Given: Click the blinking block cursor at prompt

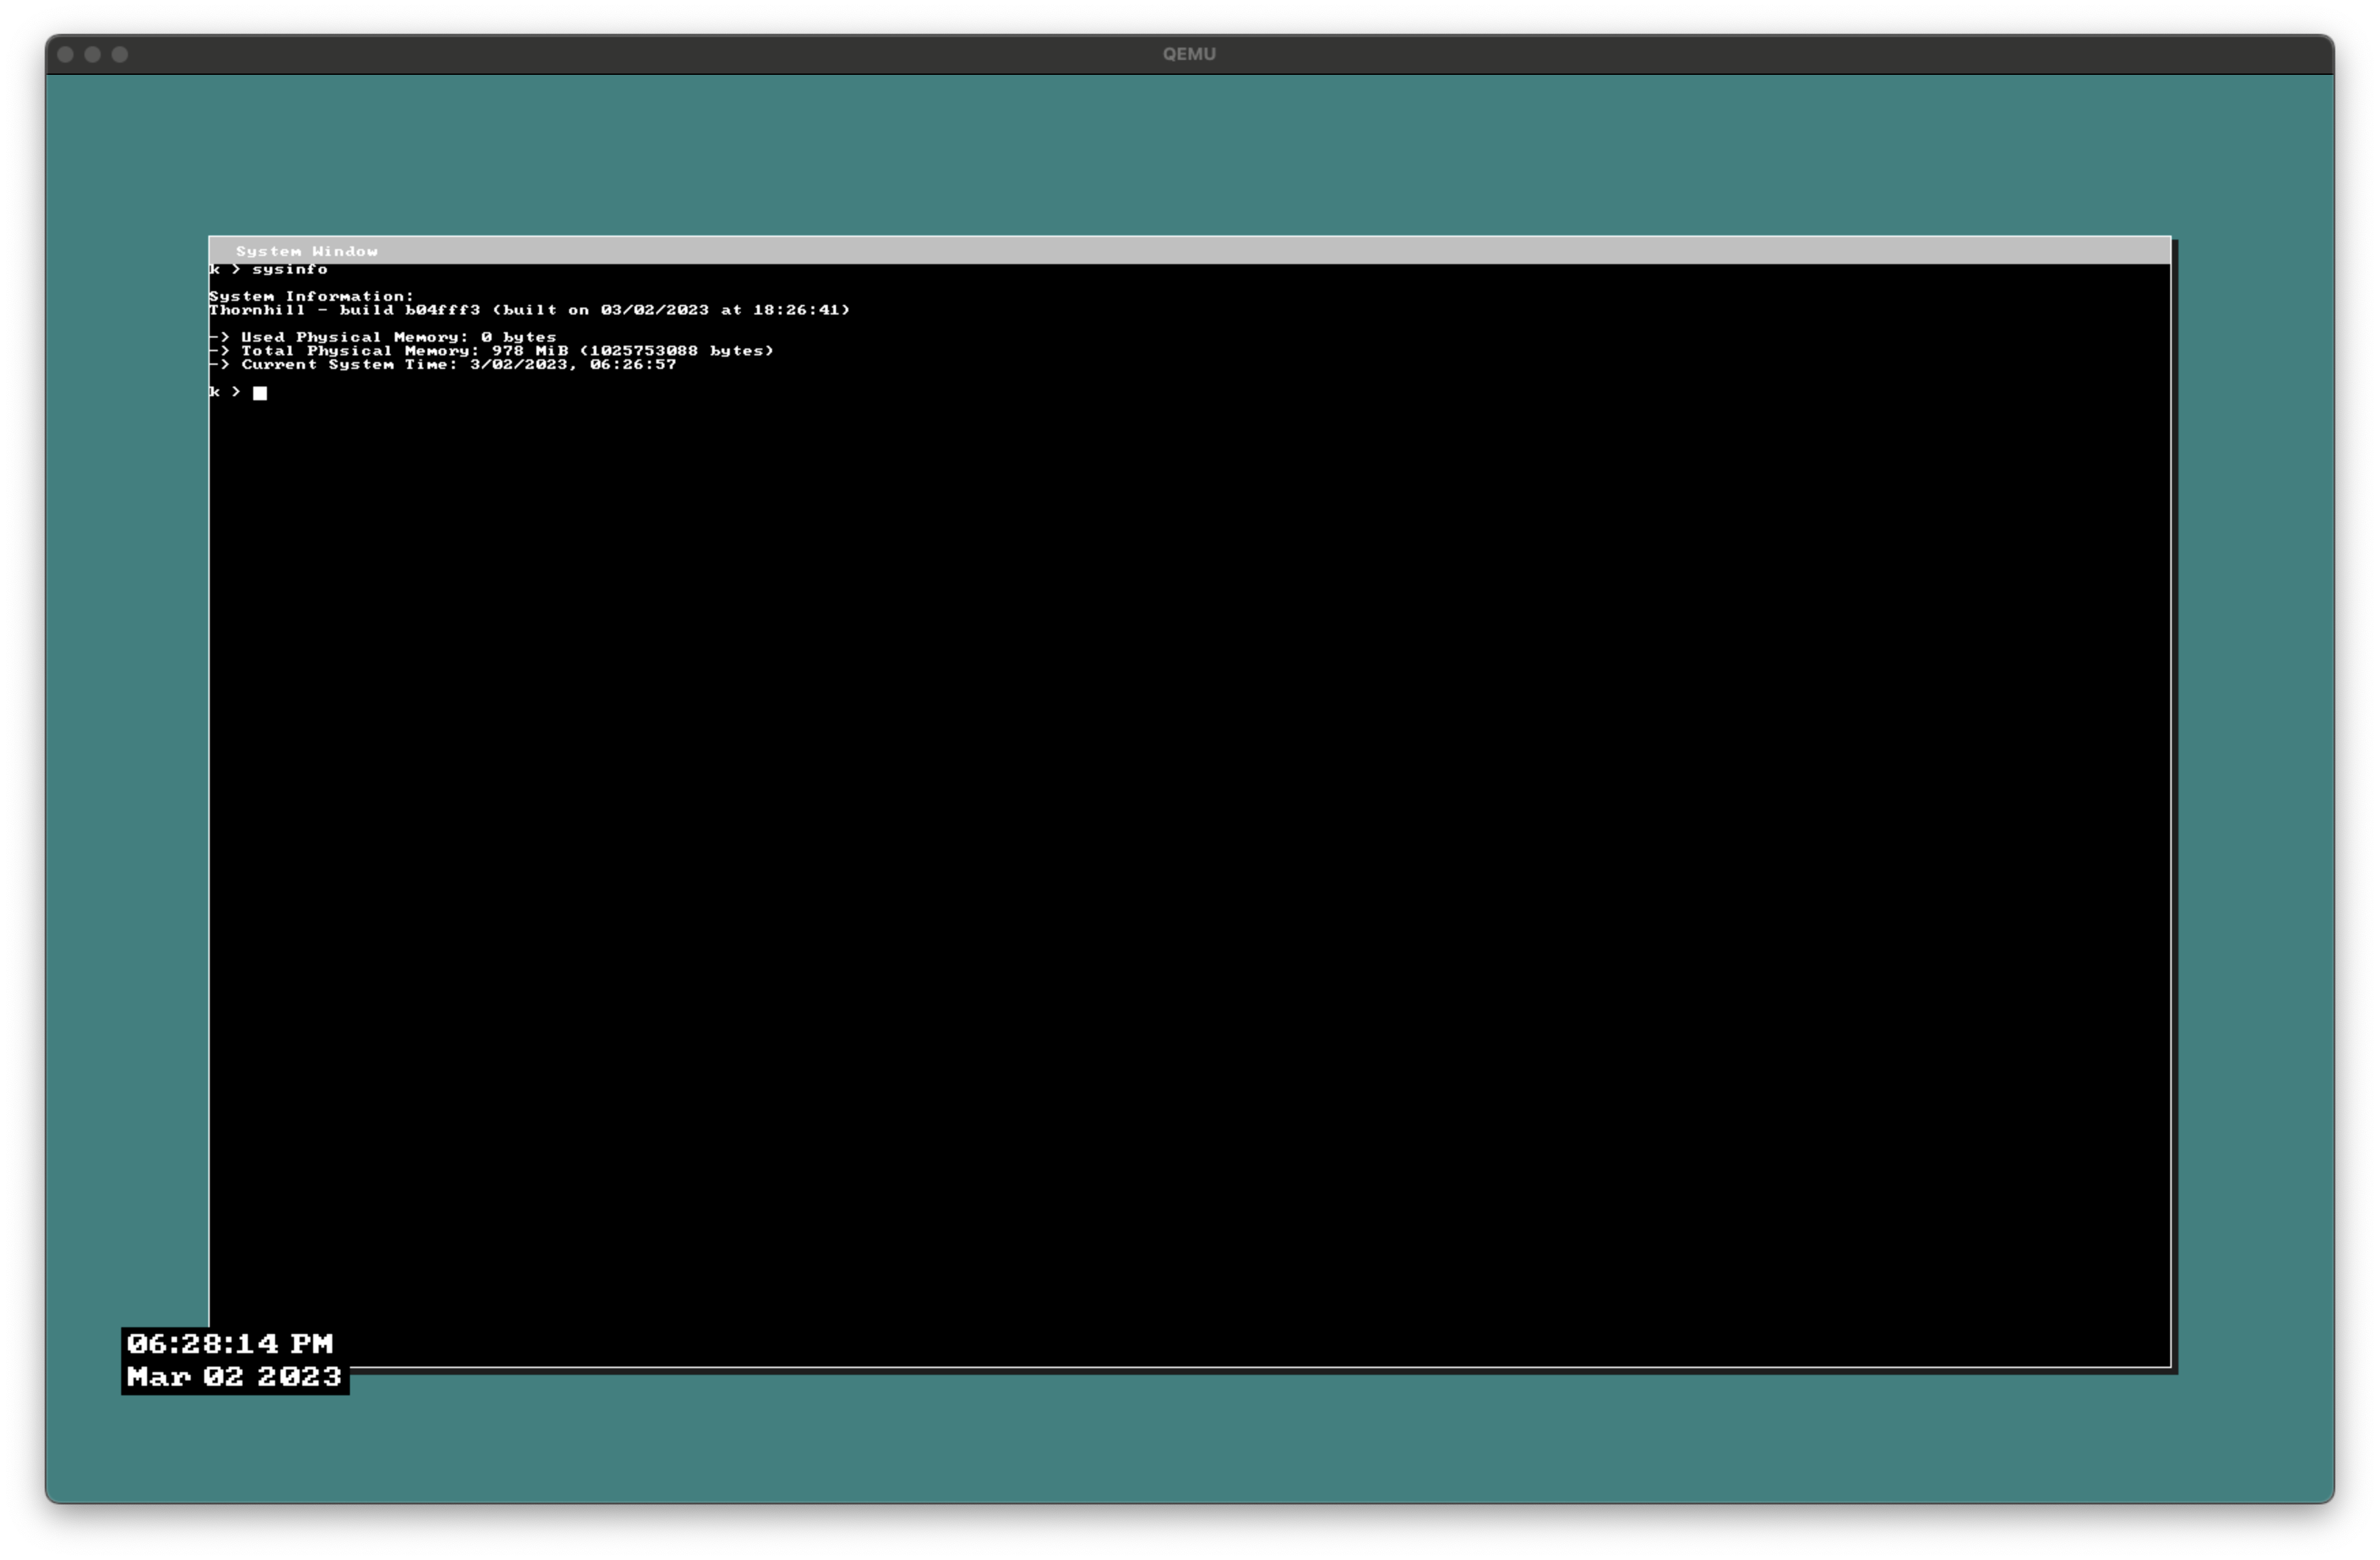Looking at the screenshot, I should point(260,393).
